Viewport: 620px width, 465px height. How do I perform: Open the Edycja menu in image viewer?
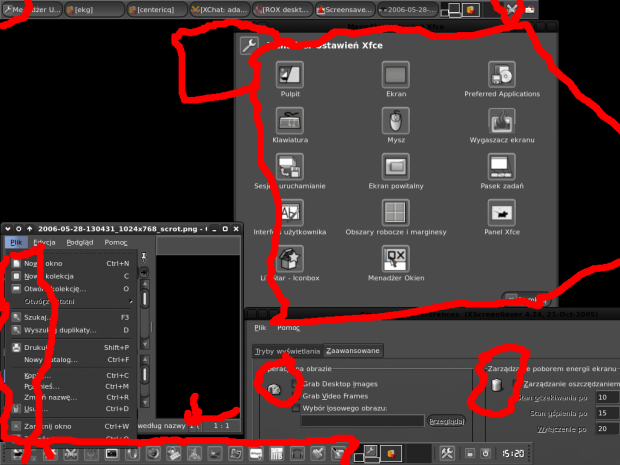tap(44, 242)
